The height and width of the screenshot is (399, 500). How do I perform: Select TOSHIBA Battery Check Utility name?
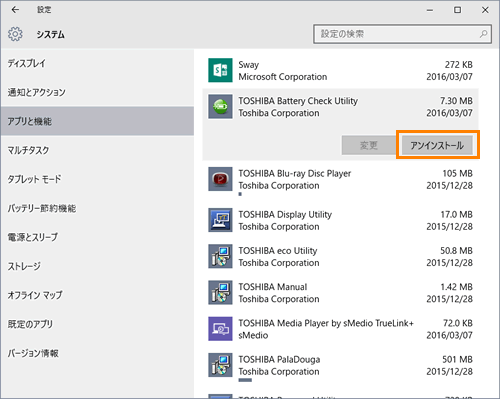298,101
